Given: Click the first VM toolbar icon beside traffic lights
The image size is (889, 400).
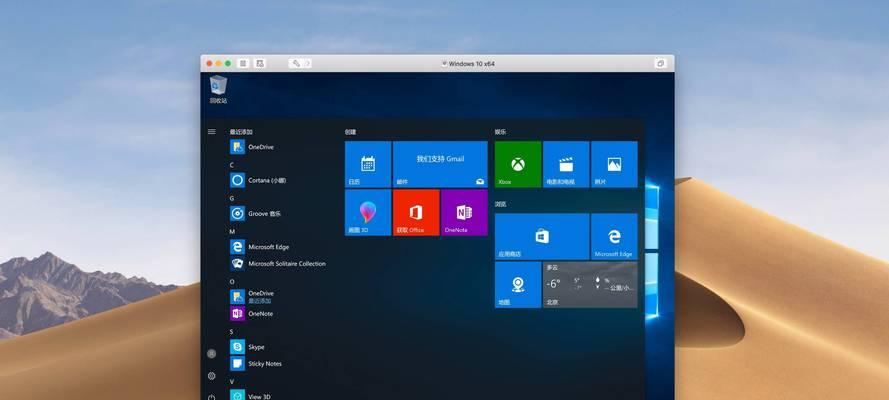Looking at the screenshot, I should pyautogui.click(x=243, y=63).
